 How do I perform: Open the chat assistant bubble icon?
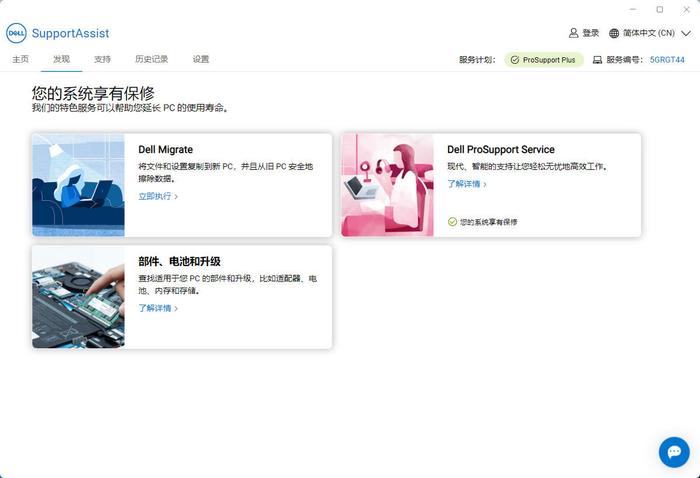coord(674,452)
